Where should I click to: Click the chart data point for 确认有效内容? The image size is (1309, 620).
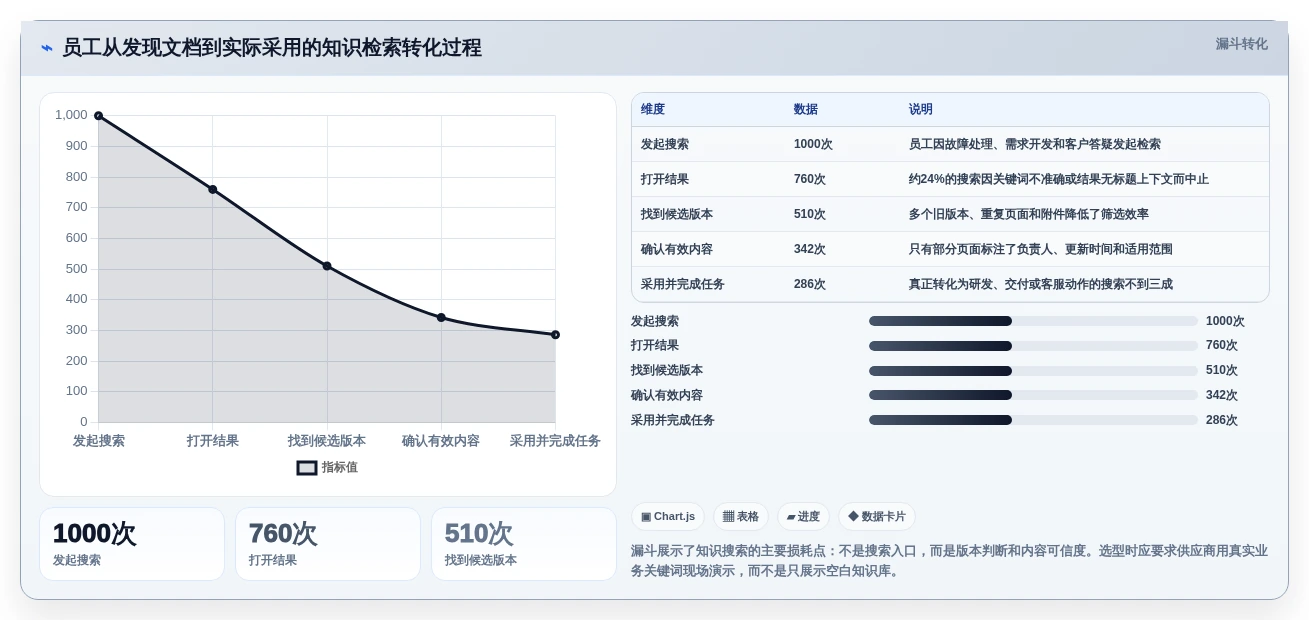point(441,317)
